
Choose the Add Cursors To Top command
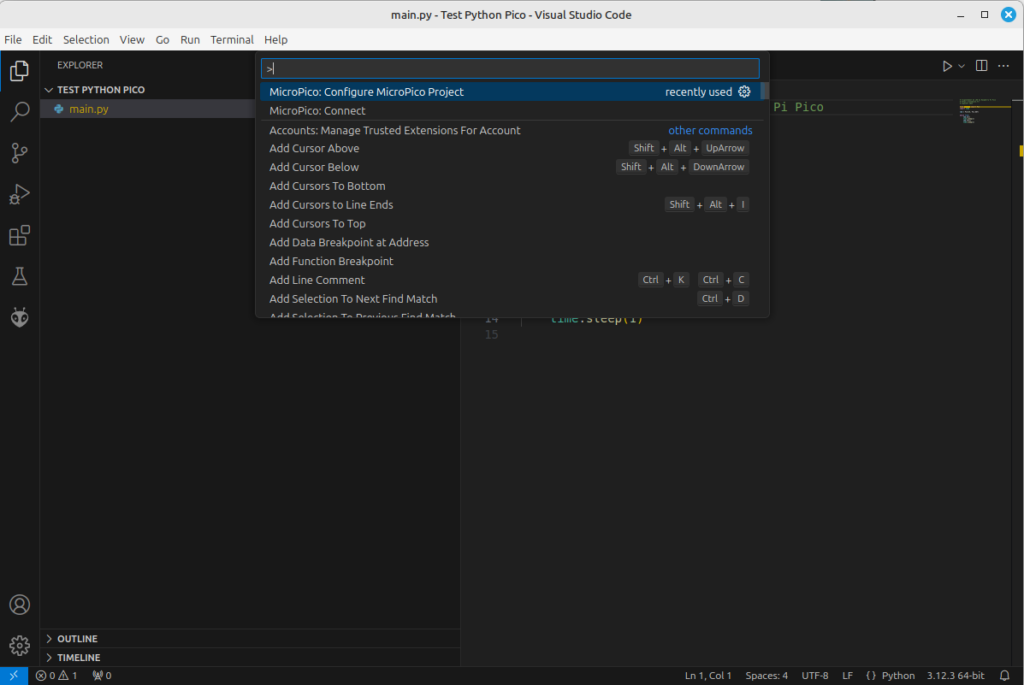coord(511,224)
